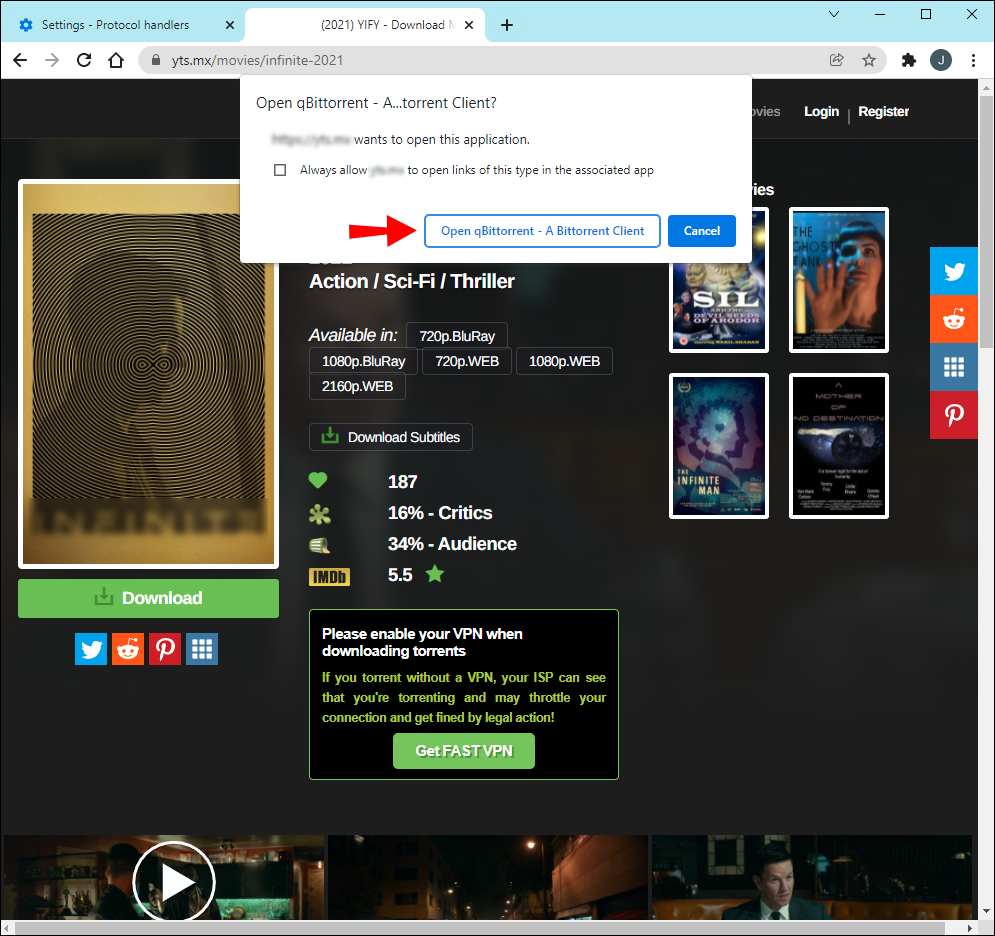This screenshot has height=936, width=995.
Task: Close the YIFY movie tab
Action: click(469, 25)
